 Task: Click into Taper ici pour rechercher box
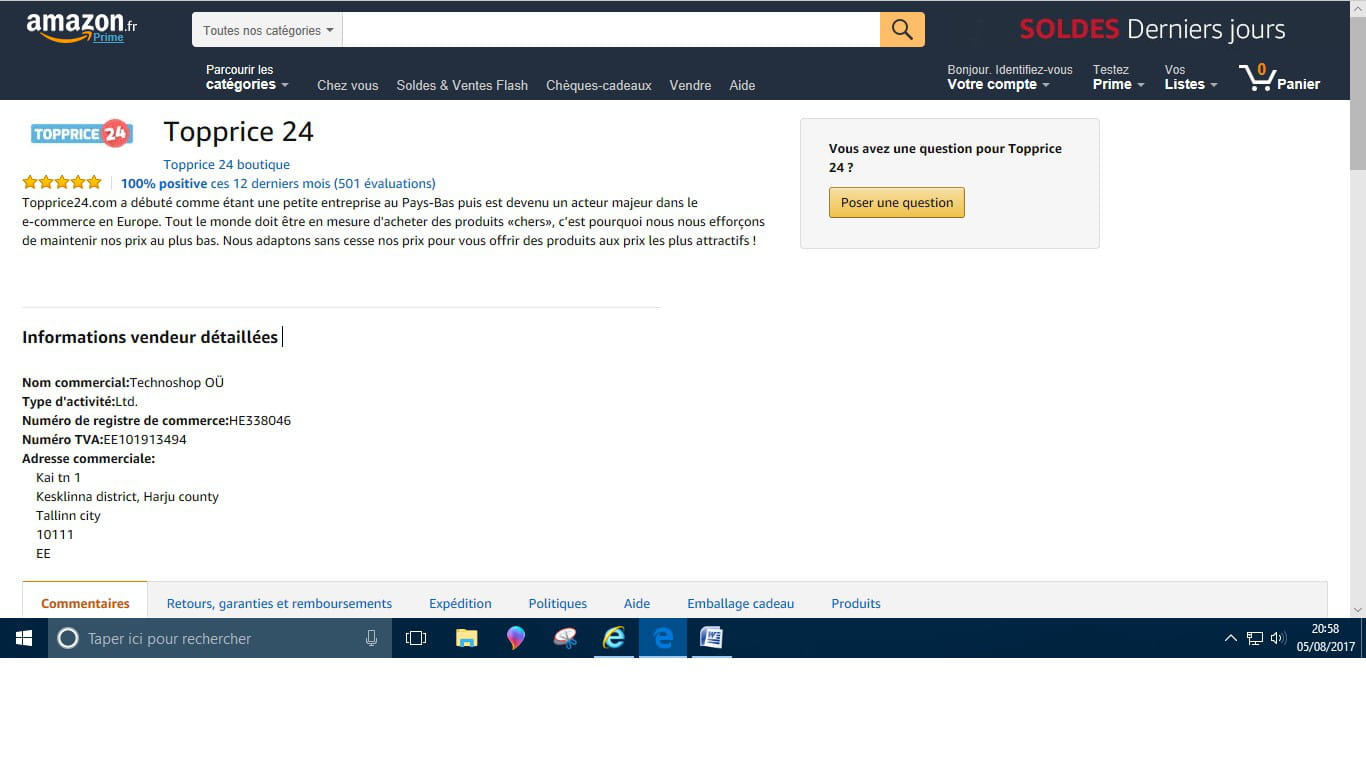[220, 638]
